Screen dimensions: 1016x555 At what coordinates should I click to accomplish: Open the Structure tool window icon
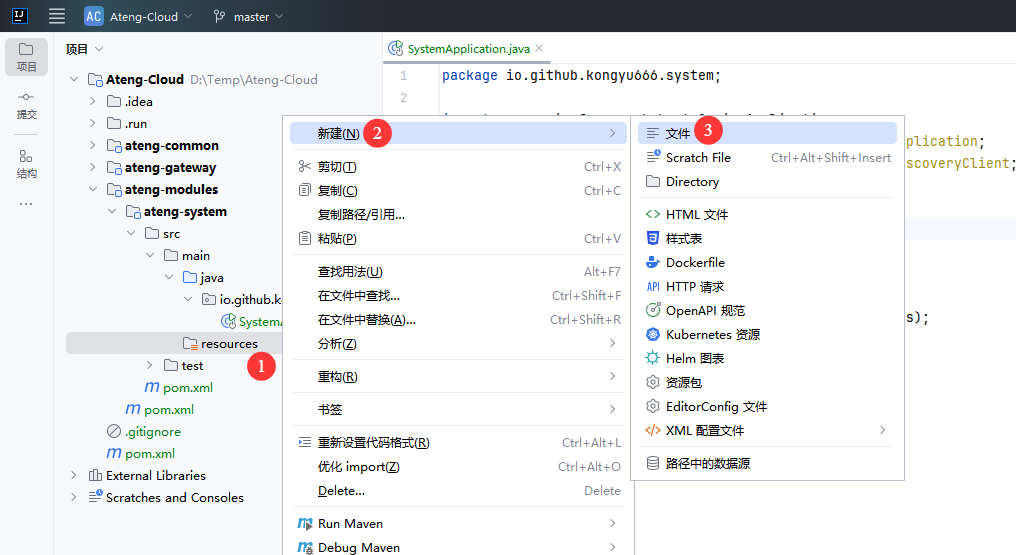(x=26, y=163)
